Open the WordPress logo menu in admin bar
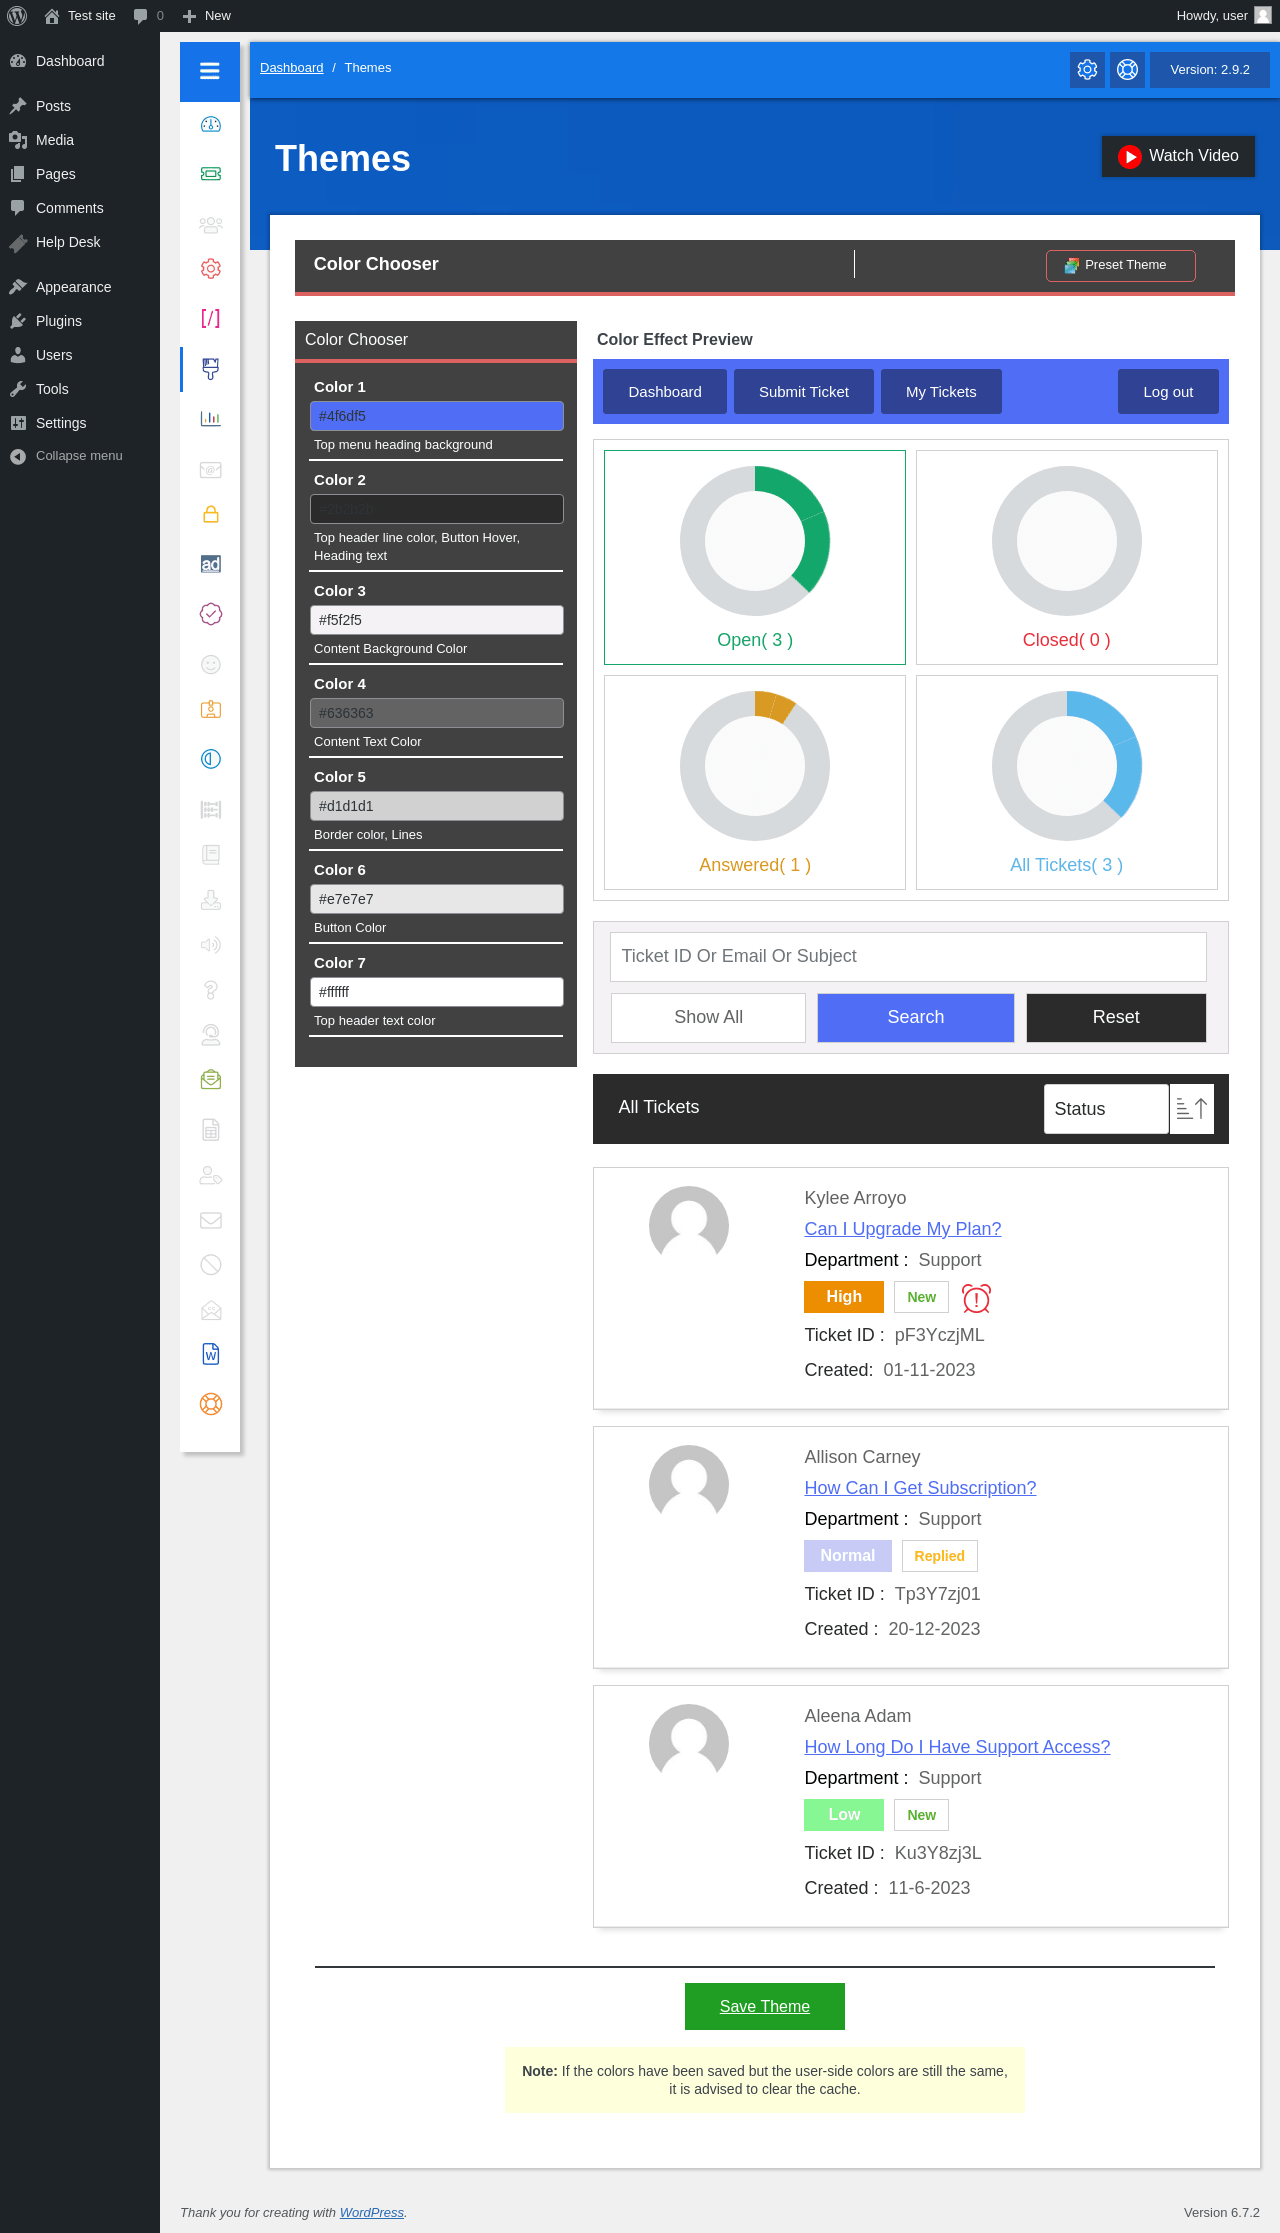This screenshot has height=2233, width=1280. point(17,16)
